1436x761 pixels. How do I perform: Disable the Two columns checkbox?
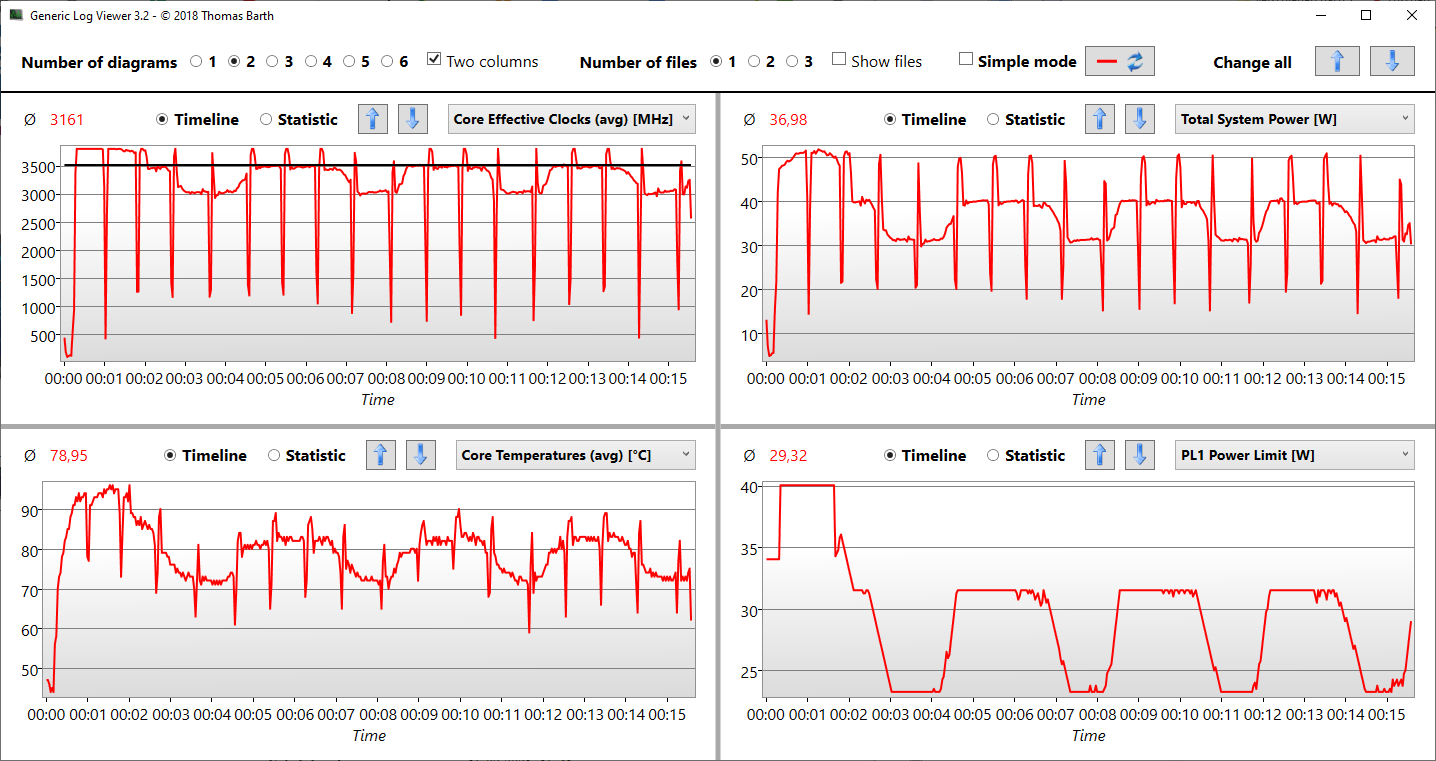tap(433, 60)
